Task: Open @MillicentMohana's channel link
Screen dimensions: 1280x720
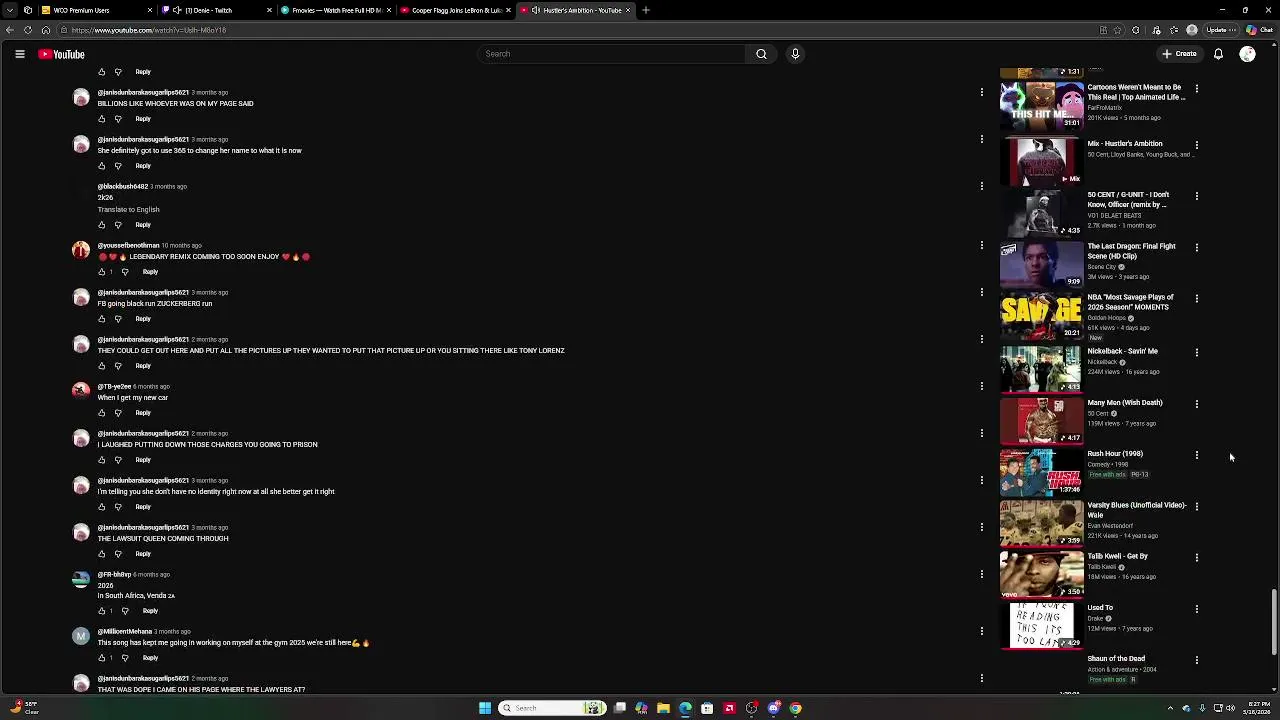Action: click(124, 632)
